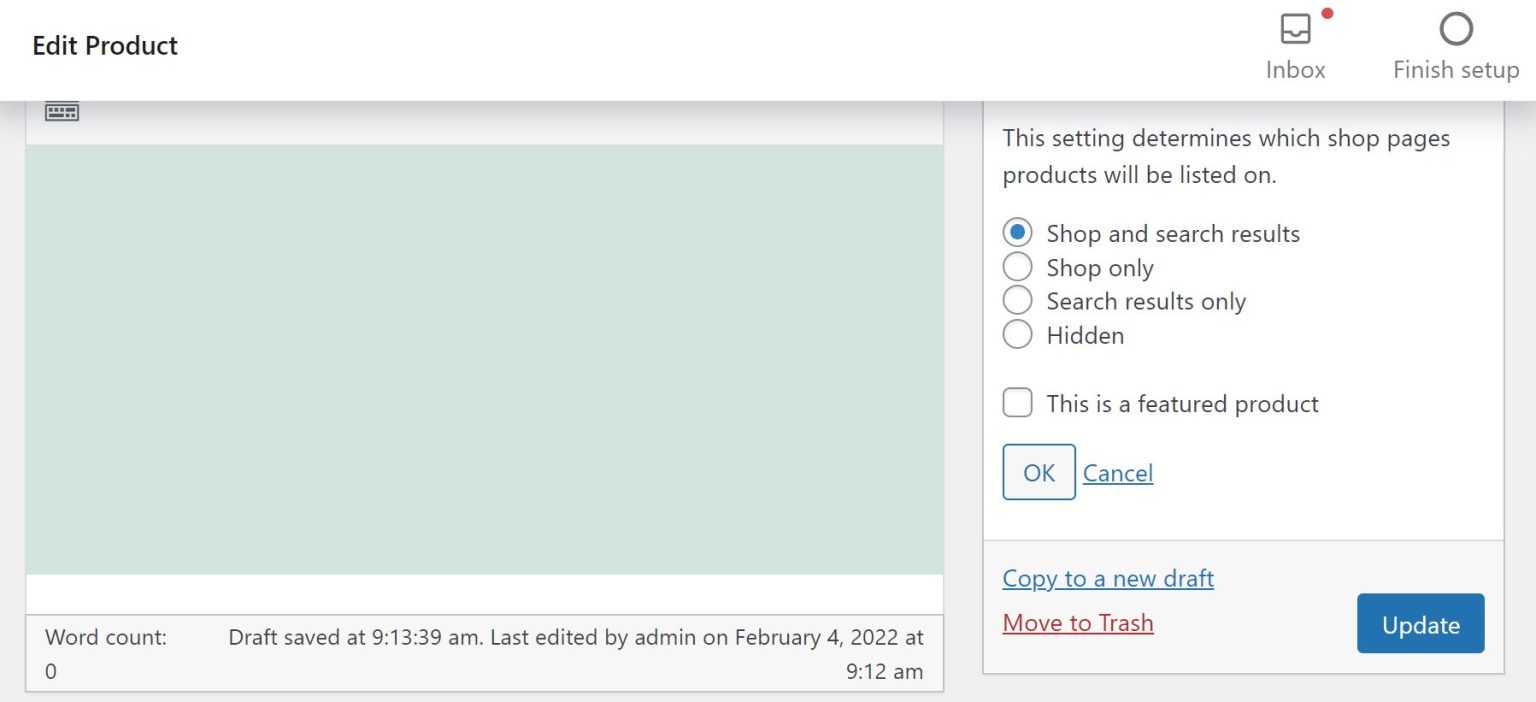The height and width of the screenshot is (702, 1536).
Task: Move the product to Trash
Action: click(x=1077, y=623)
